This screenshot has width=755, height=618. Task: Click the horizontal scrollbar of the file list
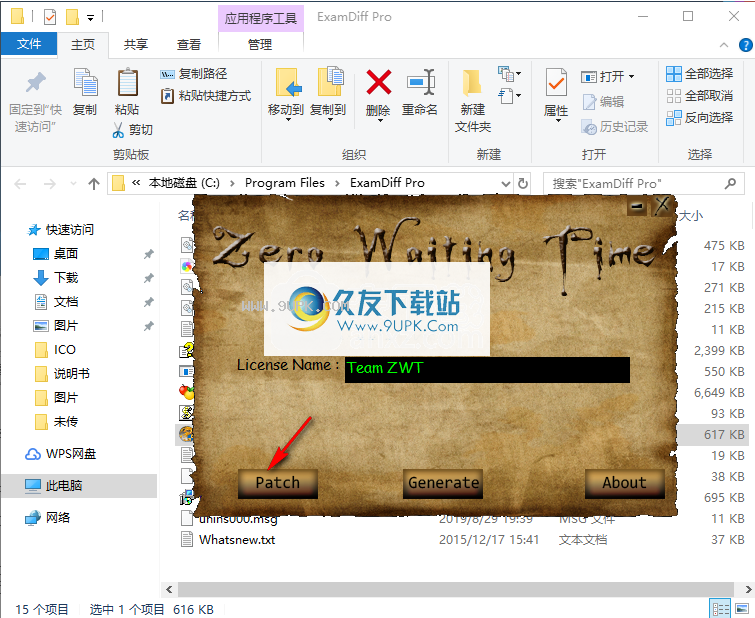pyautogui.click(x=456, y=589)
